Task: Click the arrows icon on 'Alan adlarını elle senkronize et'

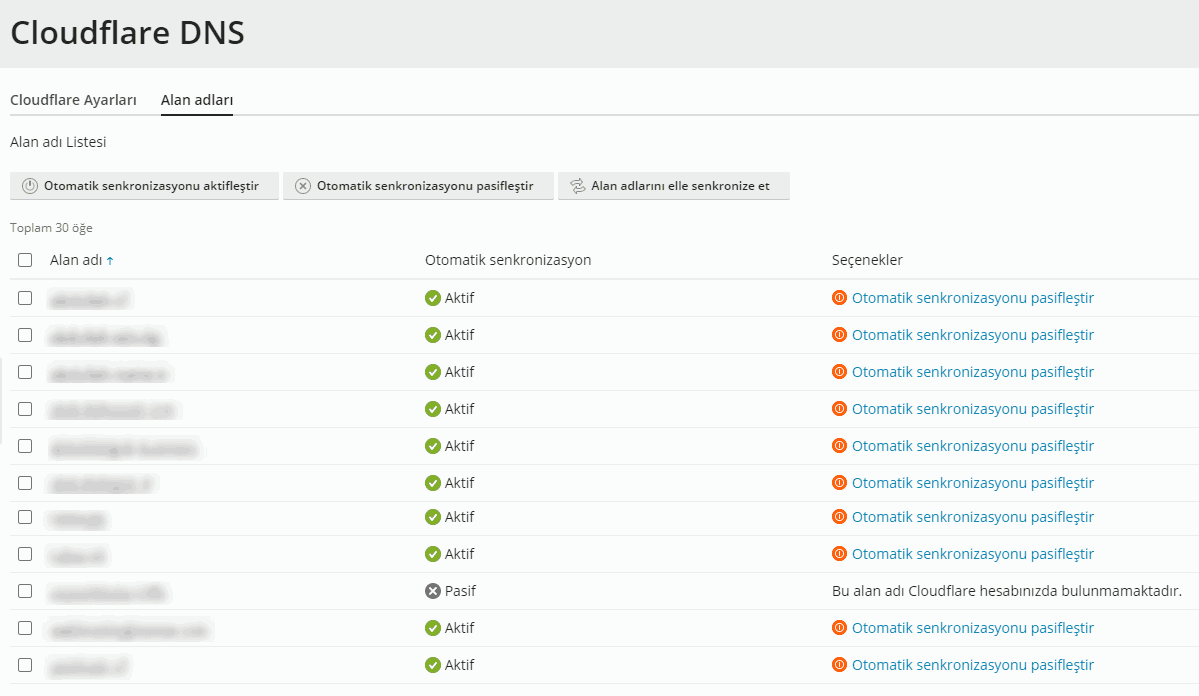Action: (x=577, y=186)
